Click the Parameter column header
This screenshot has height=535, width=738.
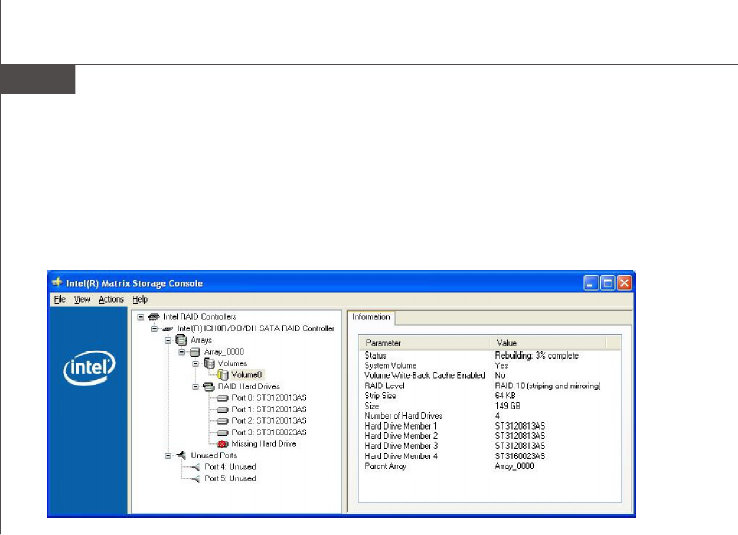[x=425, y=343]
